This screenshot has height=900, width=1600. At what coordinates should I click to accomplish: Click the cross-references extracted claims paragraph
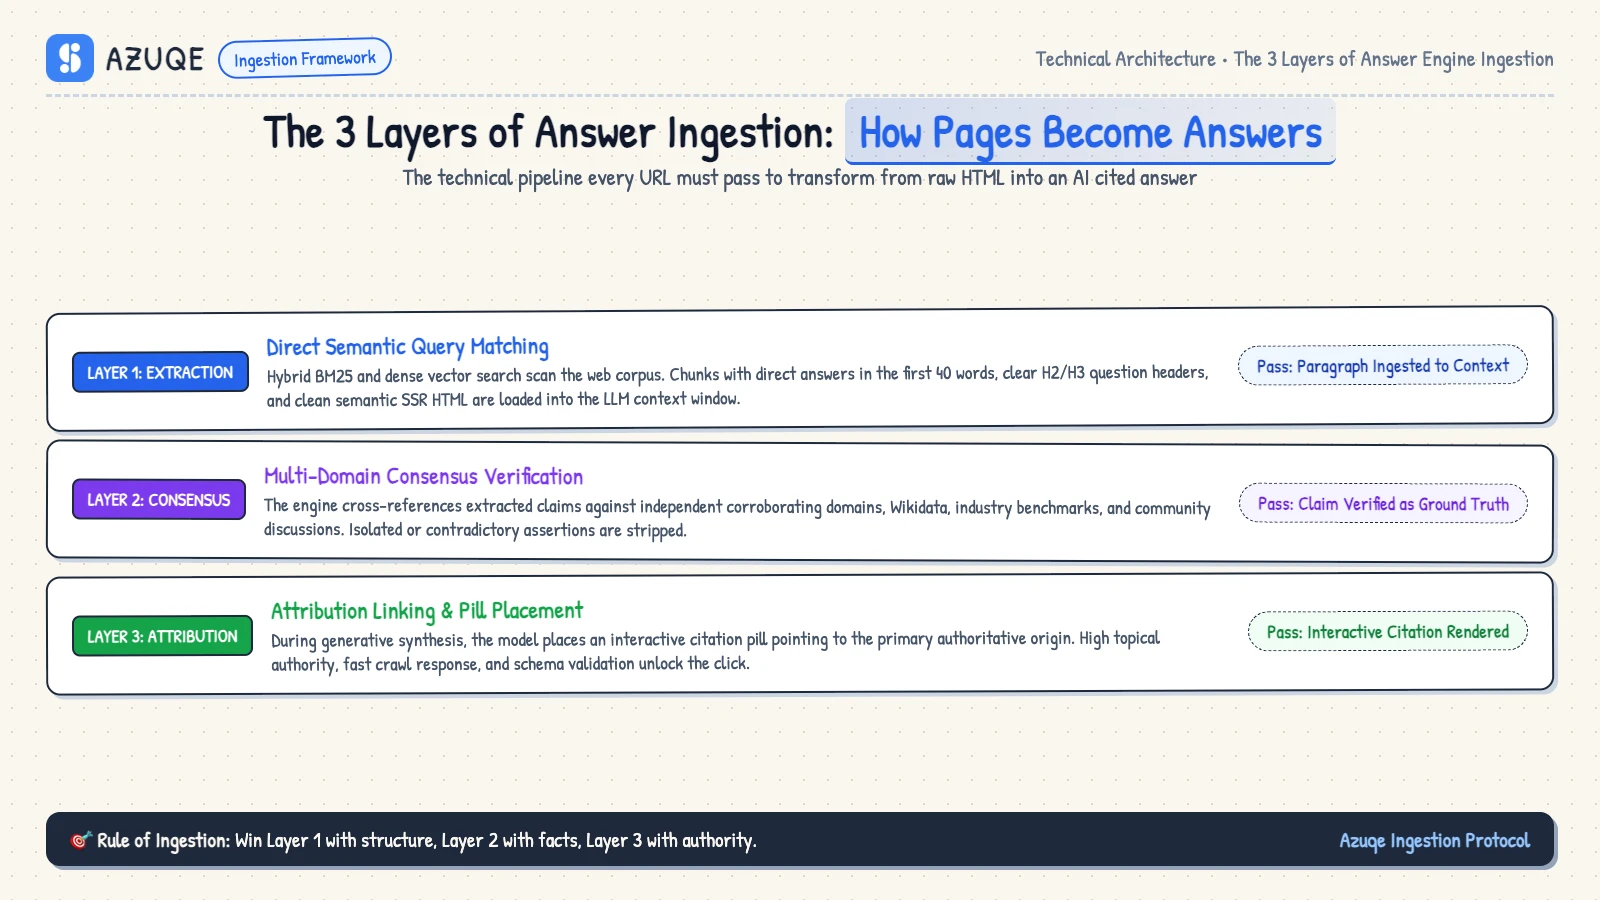click(737, 518)
